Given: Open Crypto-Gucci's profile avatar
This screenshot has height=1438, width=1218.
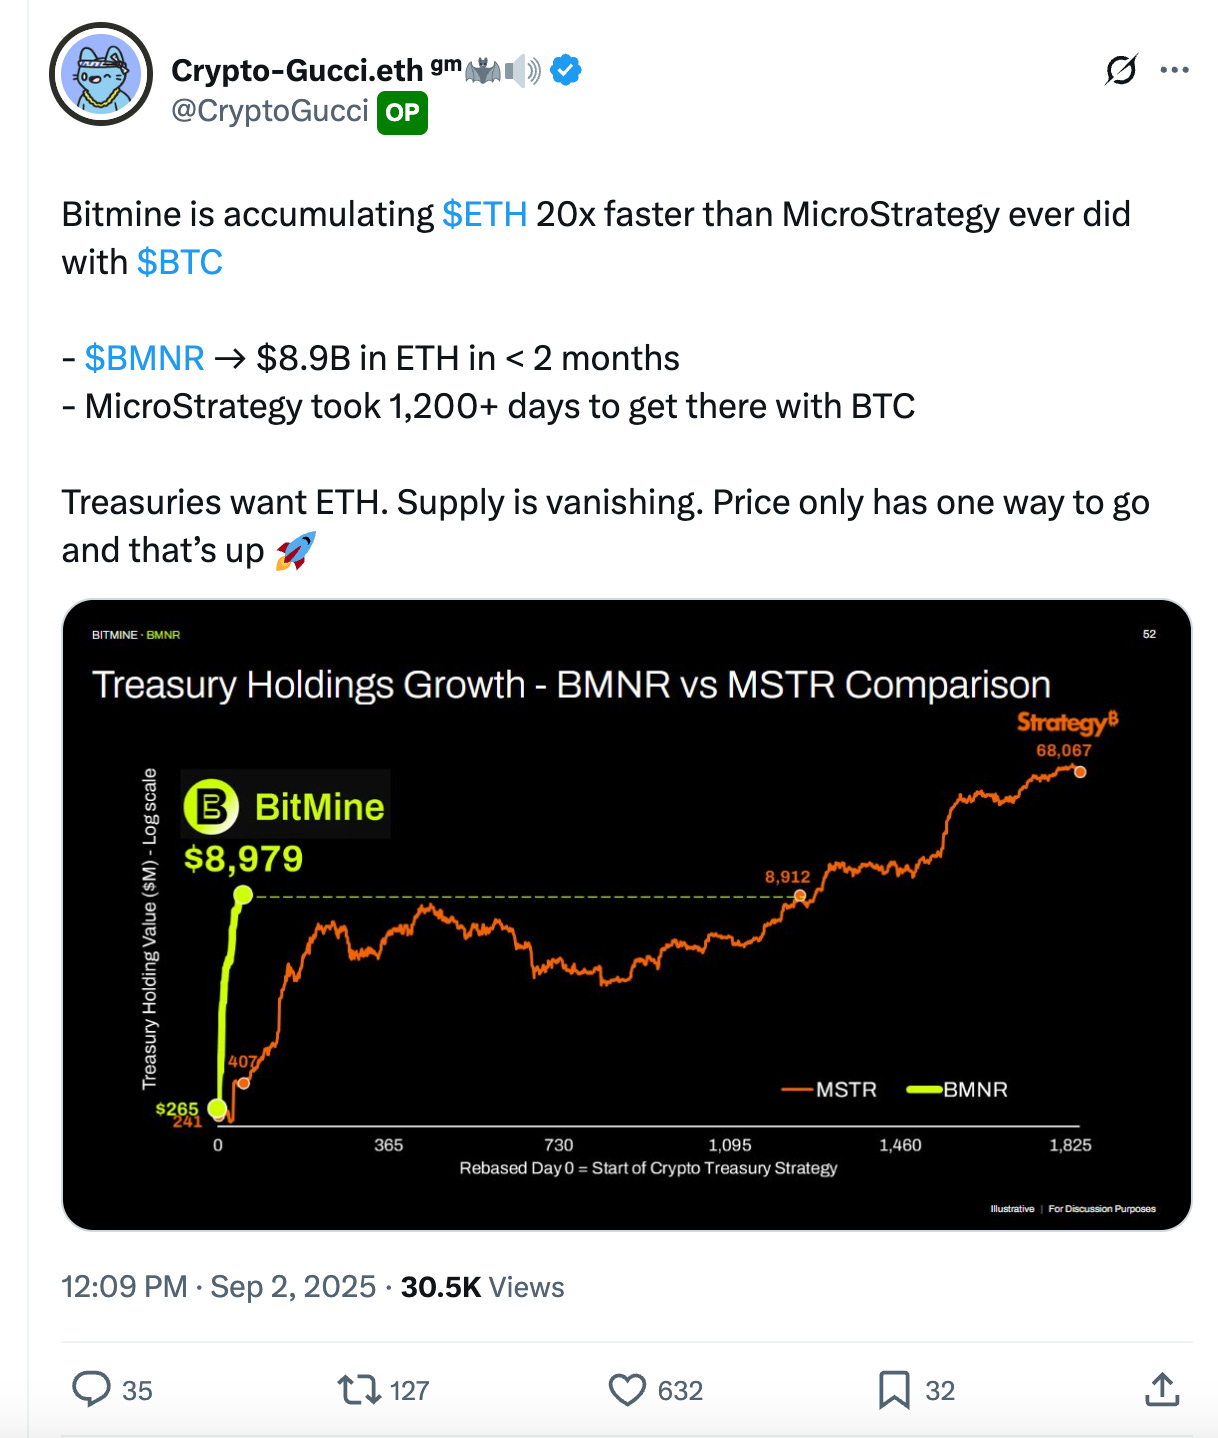Looking at the screenshot, I should coord(101,74).
